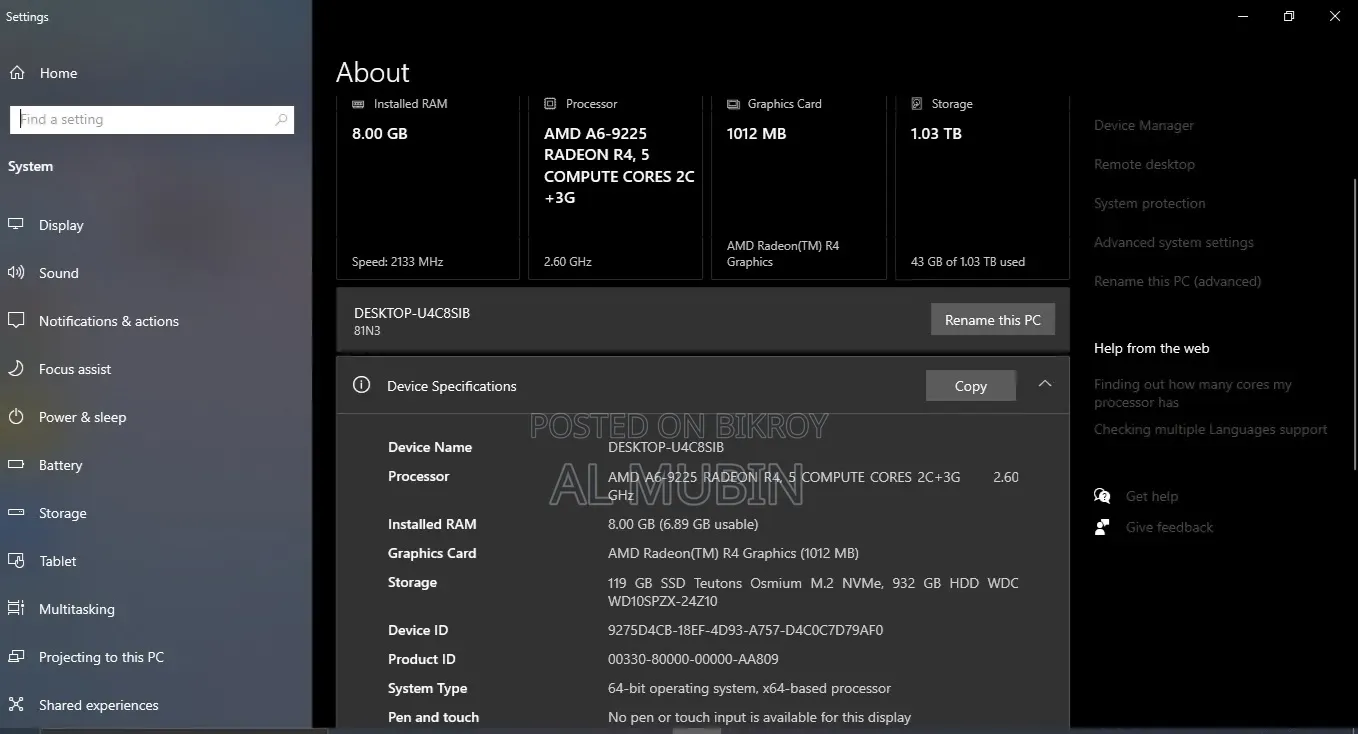Click the Display monitor icon
1358x734 pixels.
tap(17, 225)
